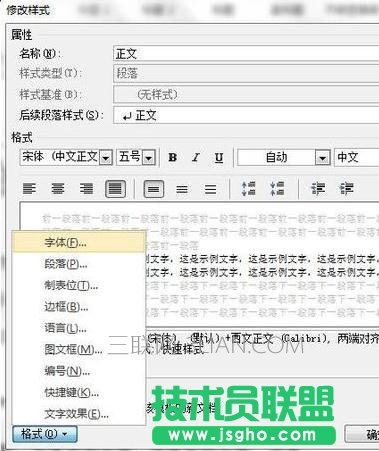379x451 pixels.
Task: Select 图文框(M)... menu item
Action: pyautogui.click(x=79, y=349)
